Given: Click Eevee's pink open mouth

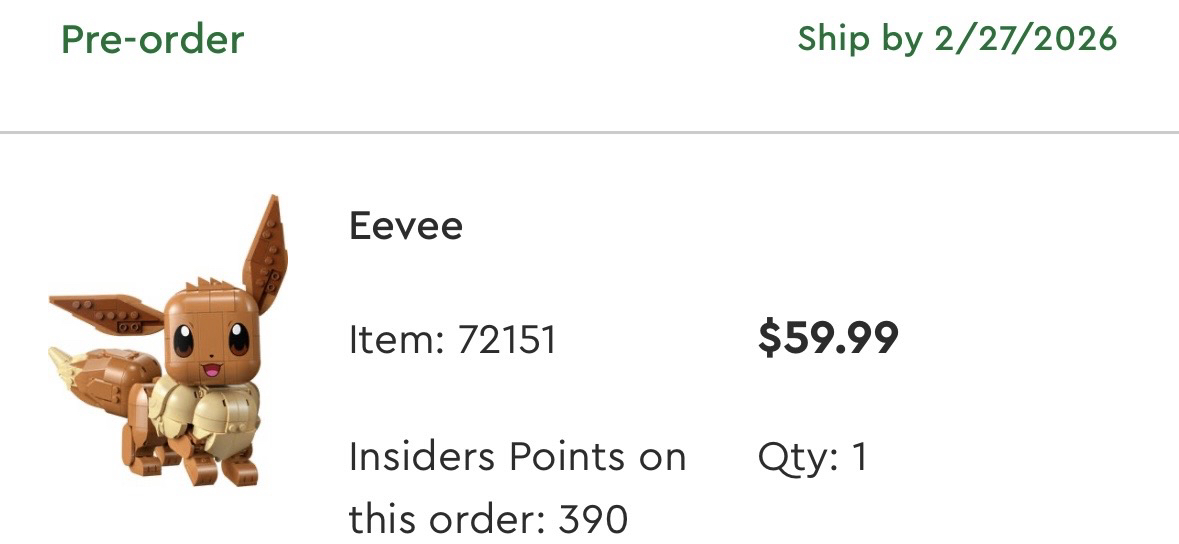Looking at the screenshot, I should 210,371.
